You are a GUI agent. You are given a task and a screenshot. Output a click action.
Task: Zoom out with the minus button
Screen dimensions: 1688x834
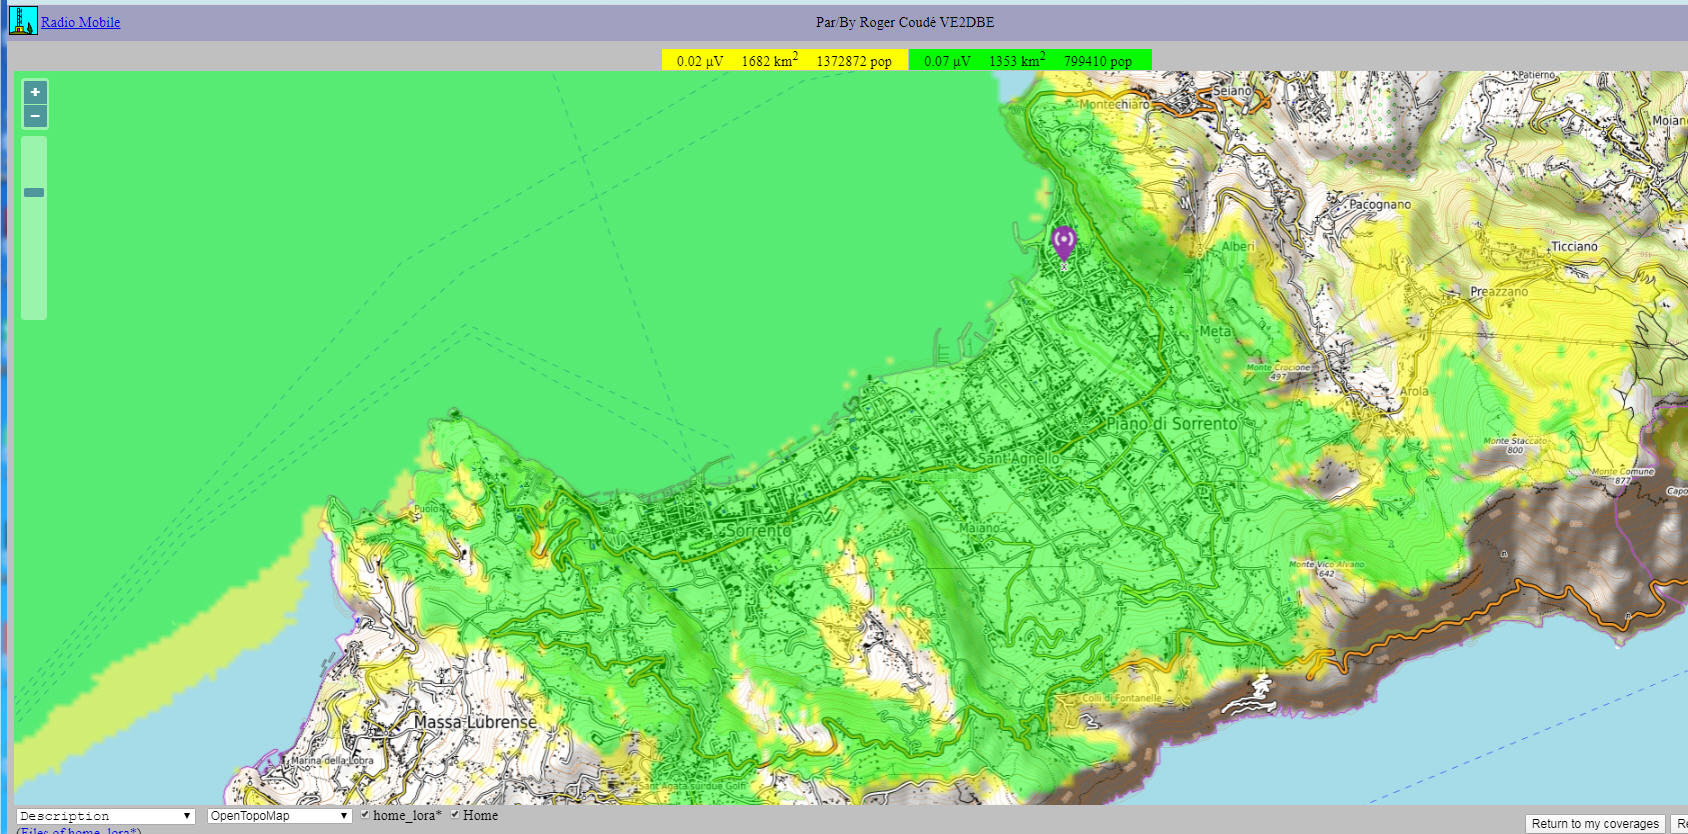(x=35, y=116)
